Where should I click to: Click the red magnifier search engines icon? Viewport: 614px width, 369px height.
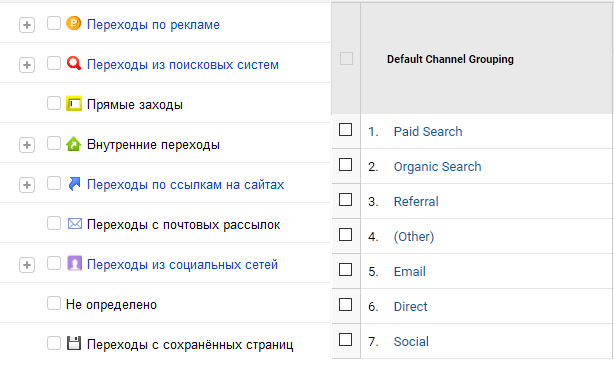tap(74, 63)
